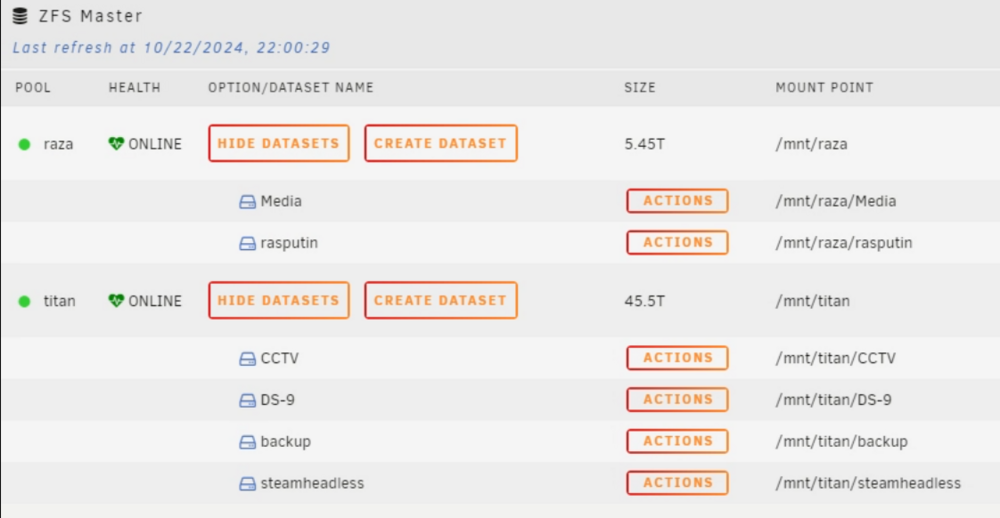Open Actions menu for steamheadless dataset
This screenshot has height=518, width=1000.
[x=677, y=483]
